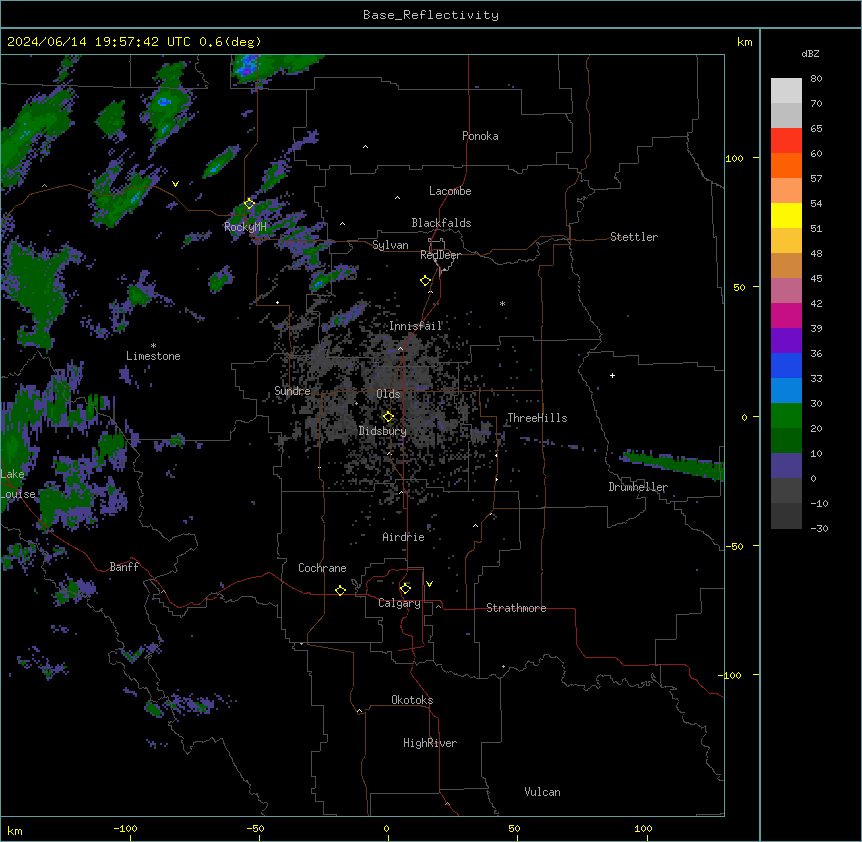862x842 pixels.
Task: Click the yellow diamond marker south of RedDeer
Action: (x=426, y=281)
